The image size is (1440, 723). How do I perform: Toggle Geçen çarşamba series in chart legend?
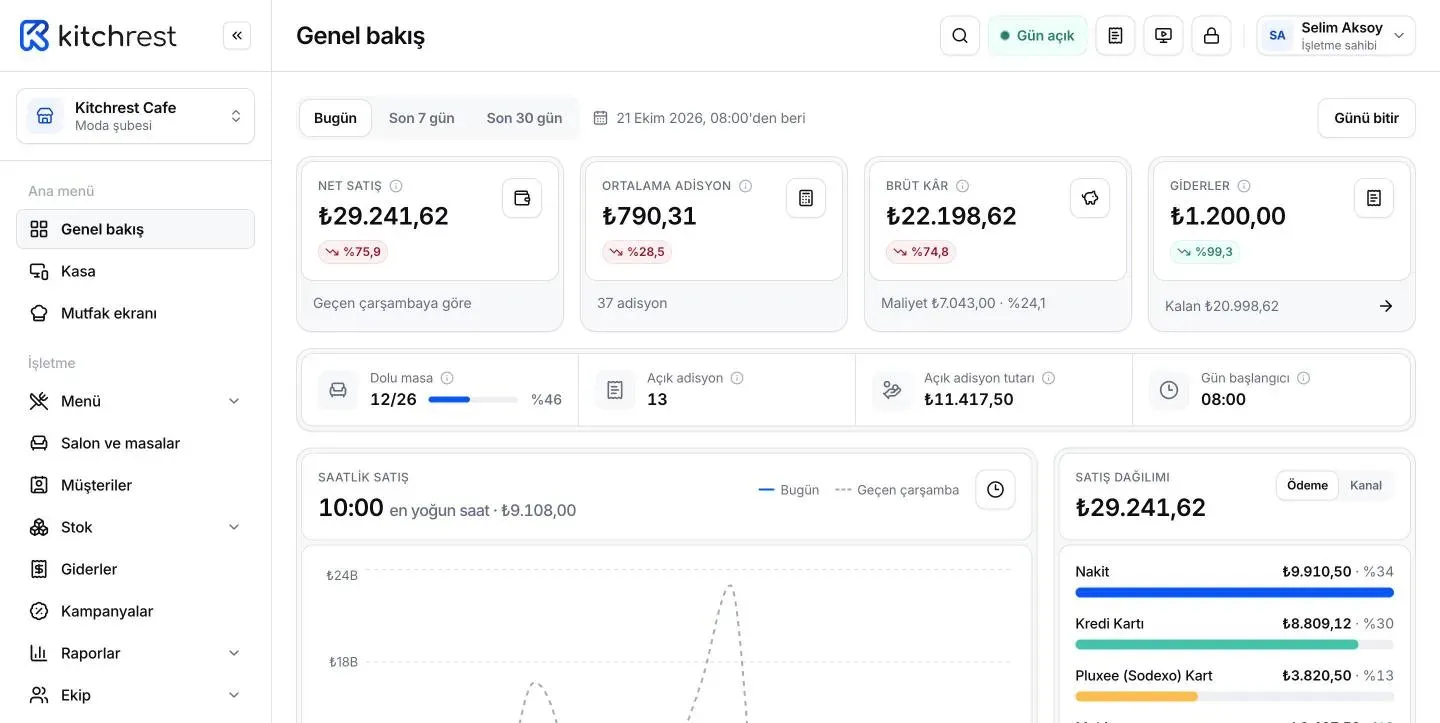897,490
